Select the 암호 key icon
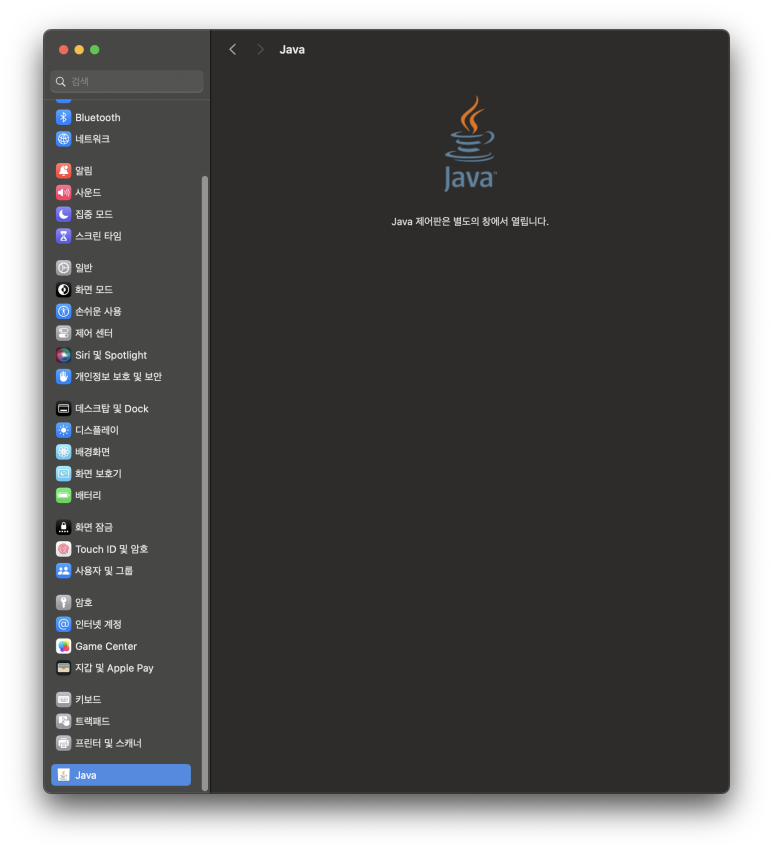The width and height of the screenshot is (773, 851). pyautogui.click(x=64, y=602)
